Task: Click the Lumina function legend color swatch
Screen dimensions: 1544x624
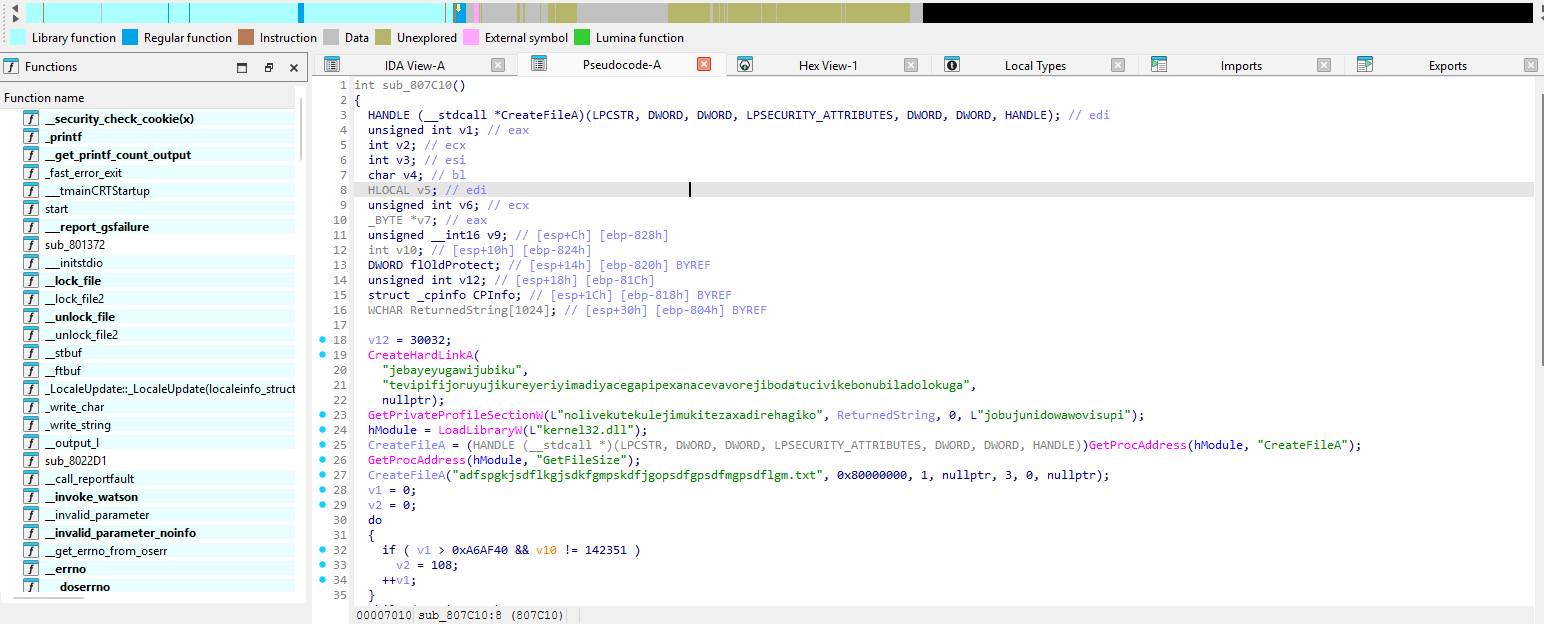Action: (x=582, y=38)
